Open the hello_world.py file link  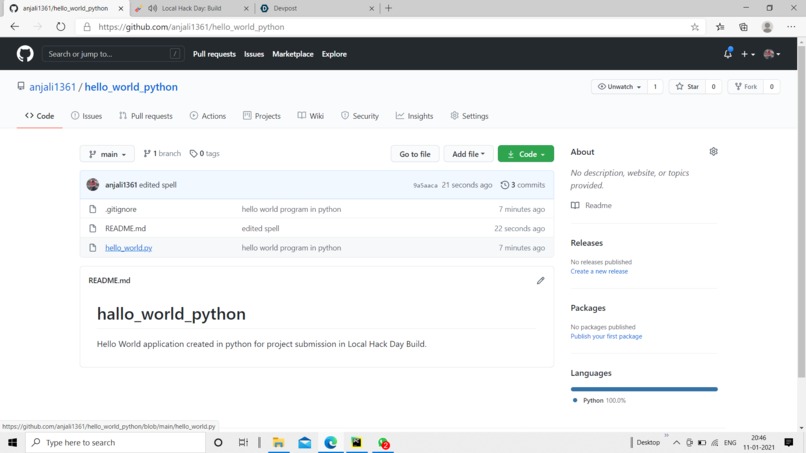click(x=129, y=248)
